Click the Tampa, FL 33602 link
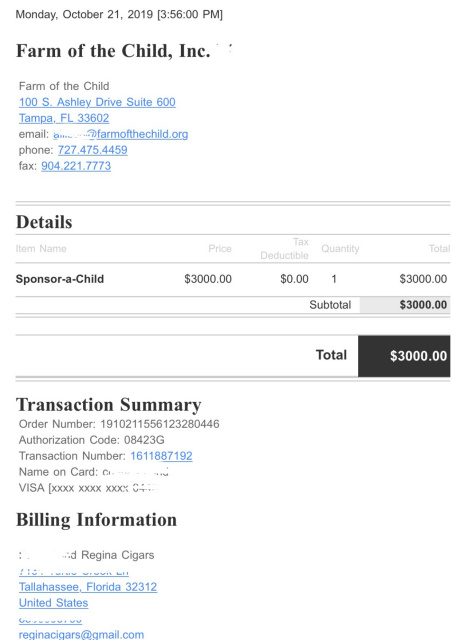 64,118
